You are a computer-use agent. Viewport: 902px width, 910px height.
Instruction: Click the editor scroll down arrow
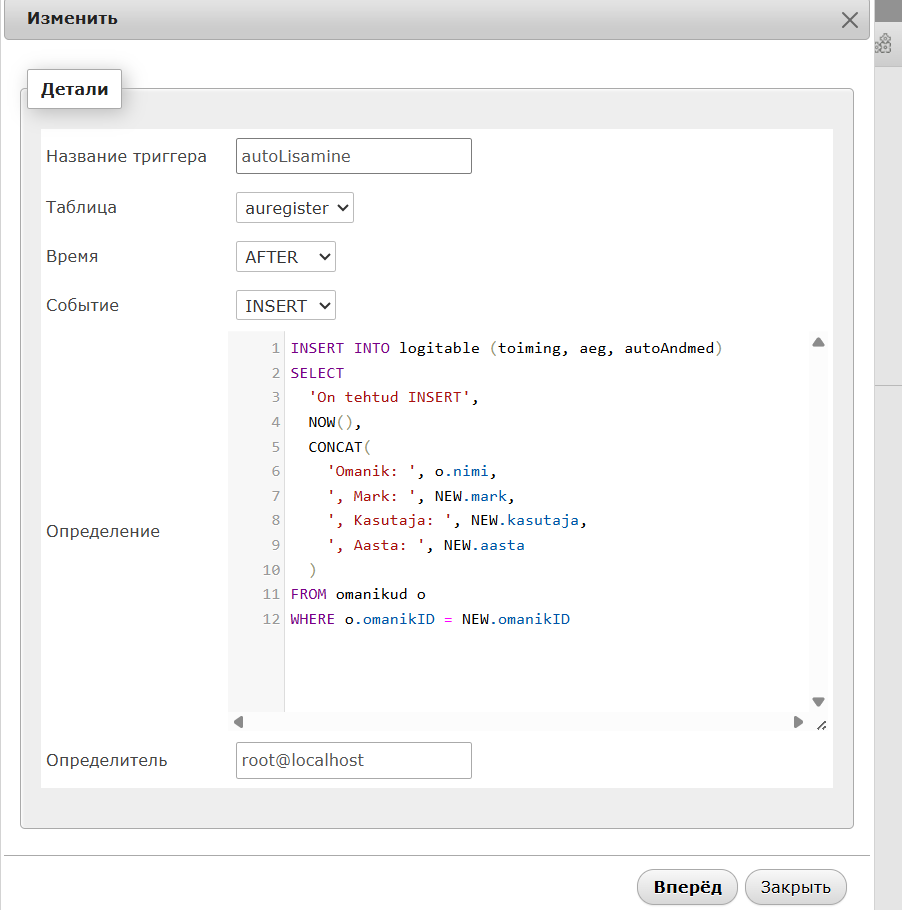pyautogui.click(x=818, y=702)
